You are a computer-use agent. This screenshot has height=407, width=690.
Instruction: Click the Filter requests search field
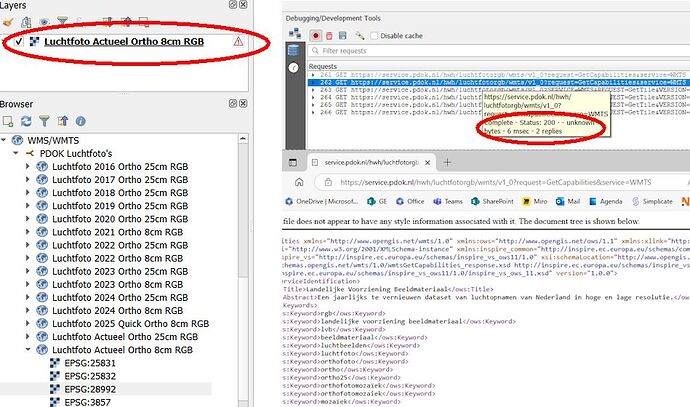(x=499, y=51)
